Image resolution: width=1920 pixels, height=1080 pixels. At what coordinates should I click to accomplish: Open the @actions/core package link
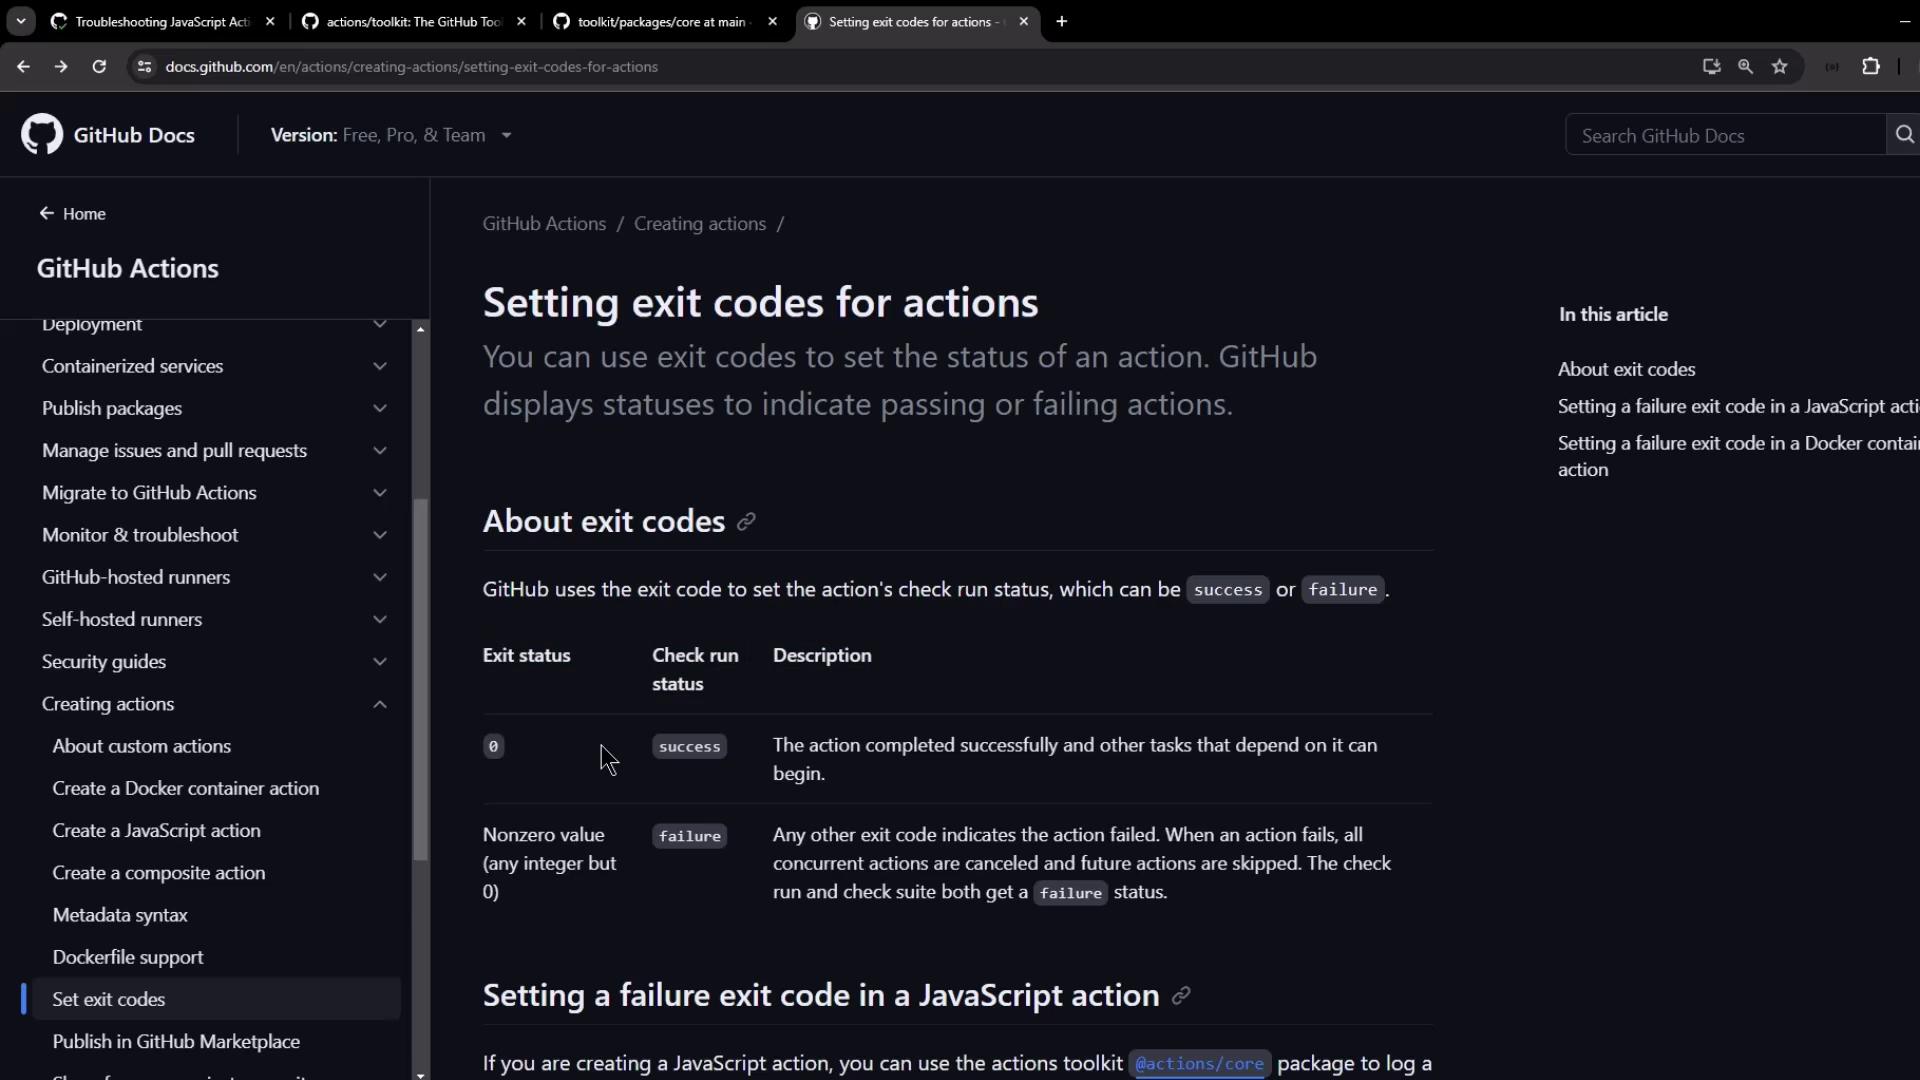coord(1199,1064)
